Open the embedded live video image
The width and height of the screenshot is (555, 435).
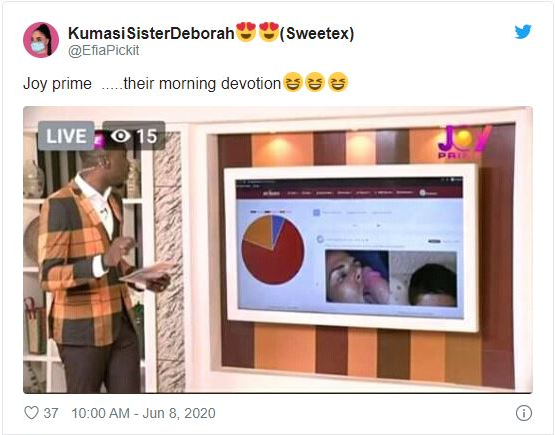(278, 250)
